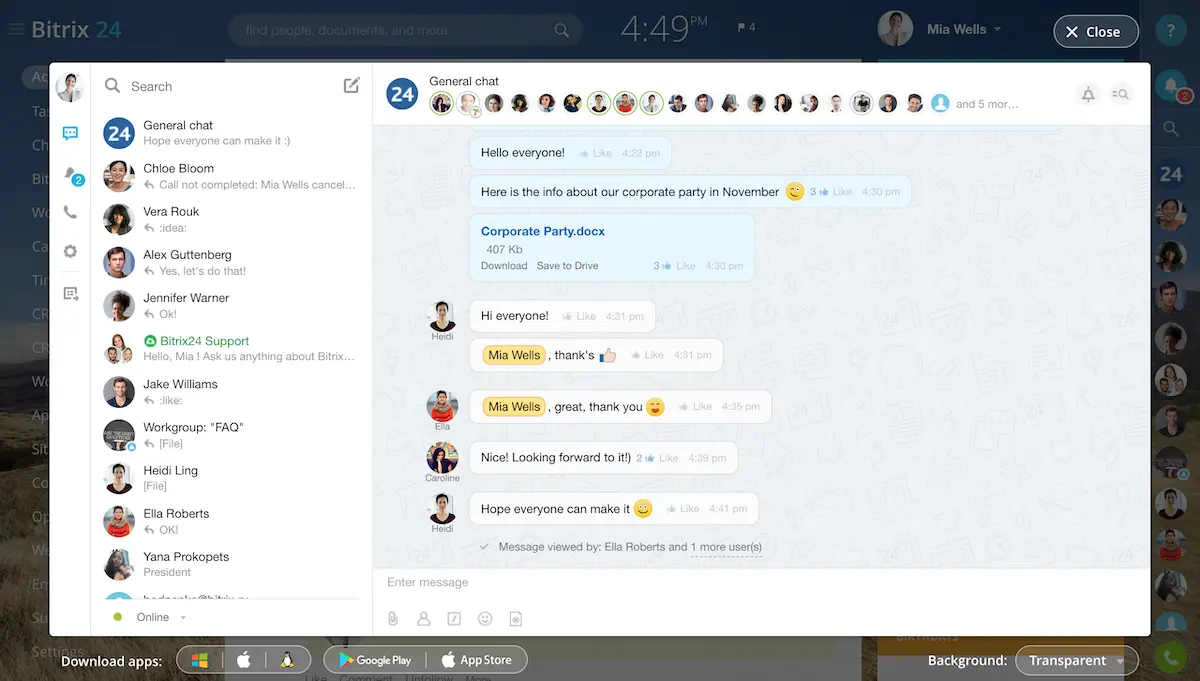Open the telephony phone icon in sidebar
The image size is (1200, 681).
click(70, 212)
